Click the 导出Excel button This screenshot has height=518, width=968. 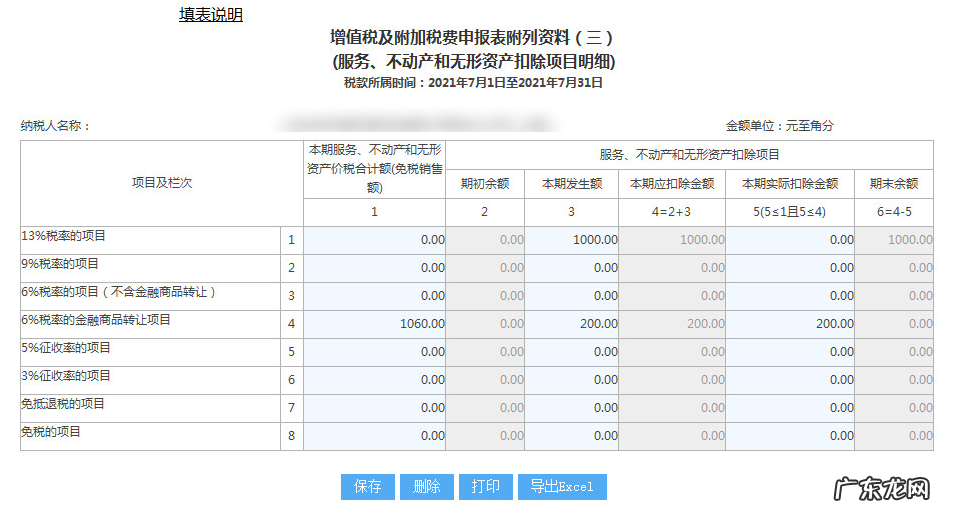pyautogui.click(x=562, y=487)
